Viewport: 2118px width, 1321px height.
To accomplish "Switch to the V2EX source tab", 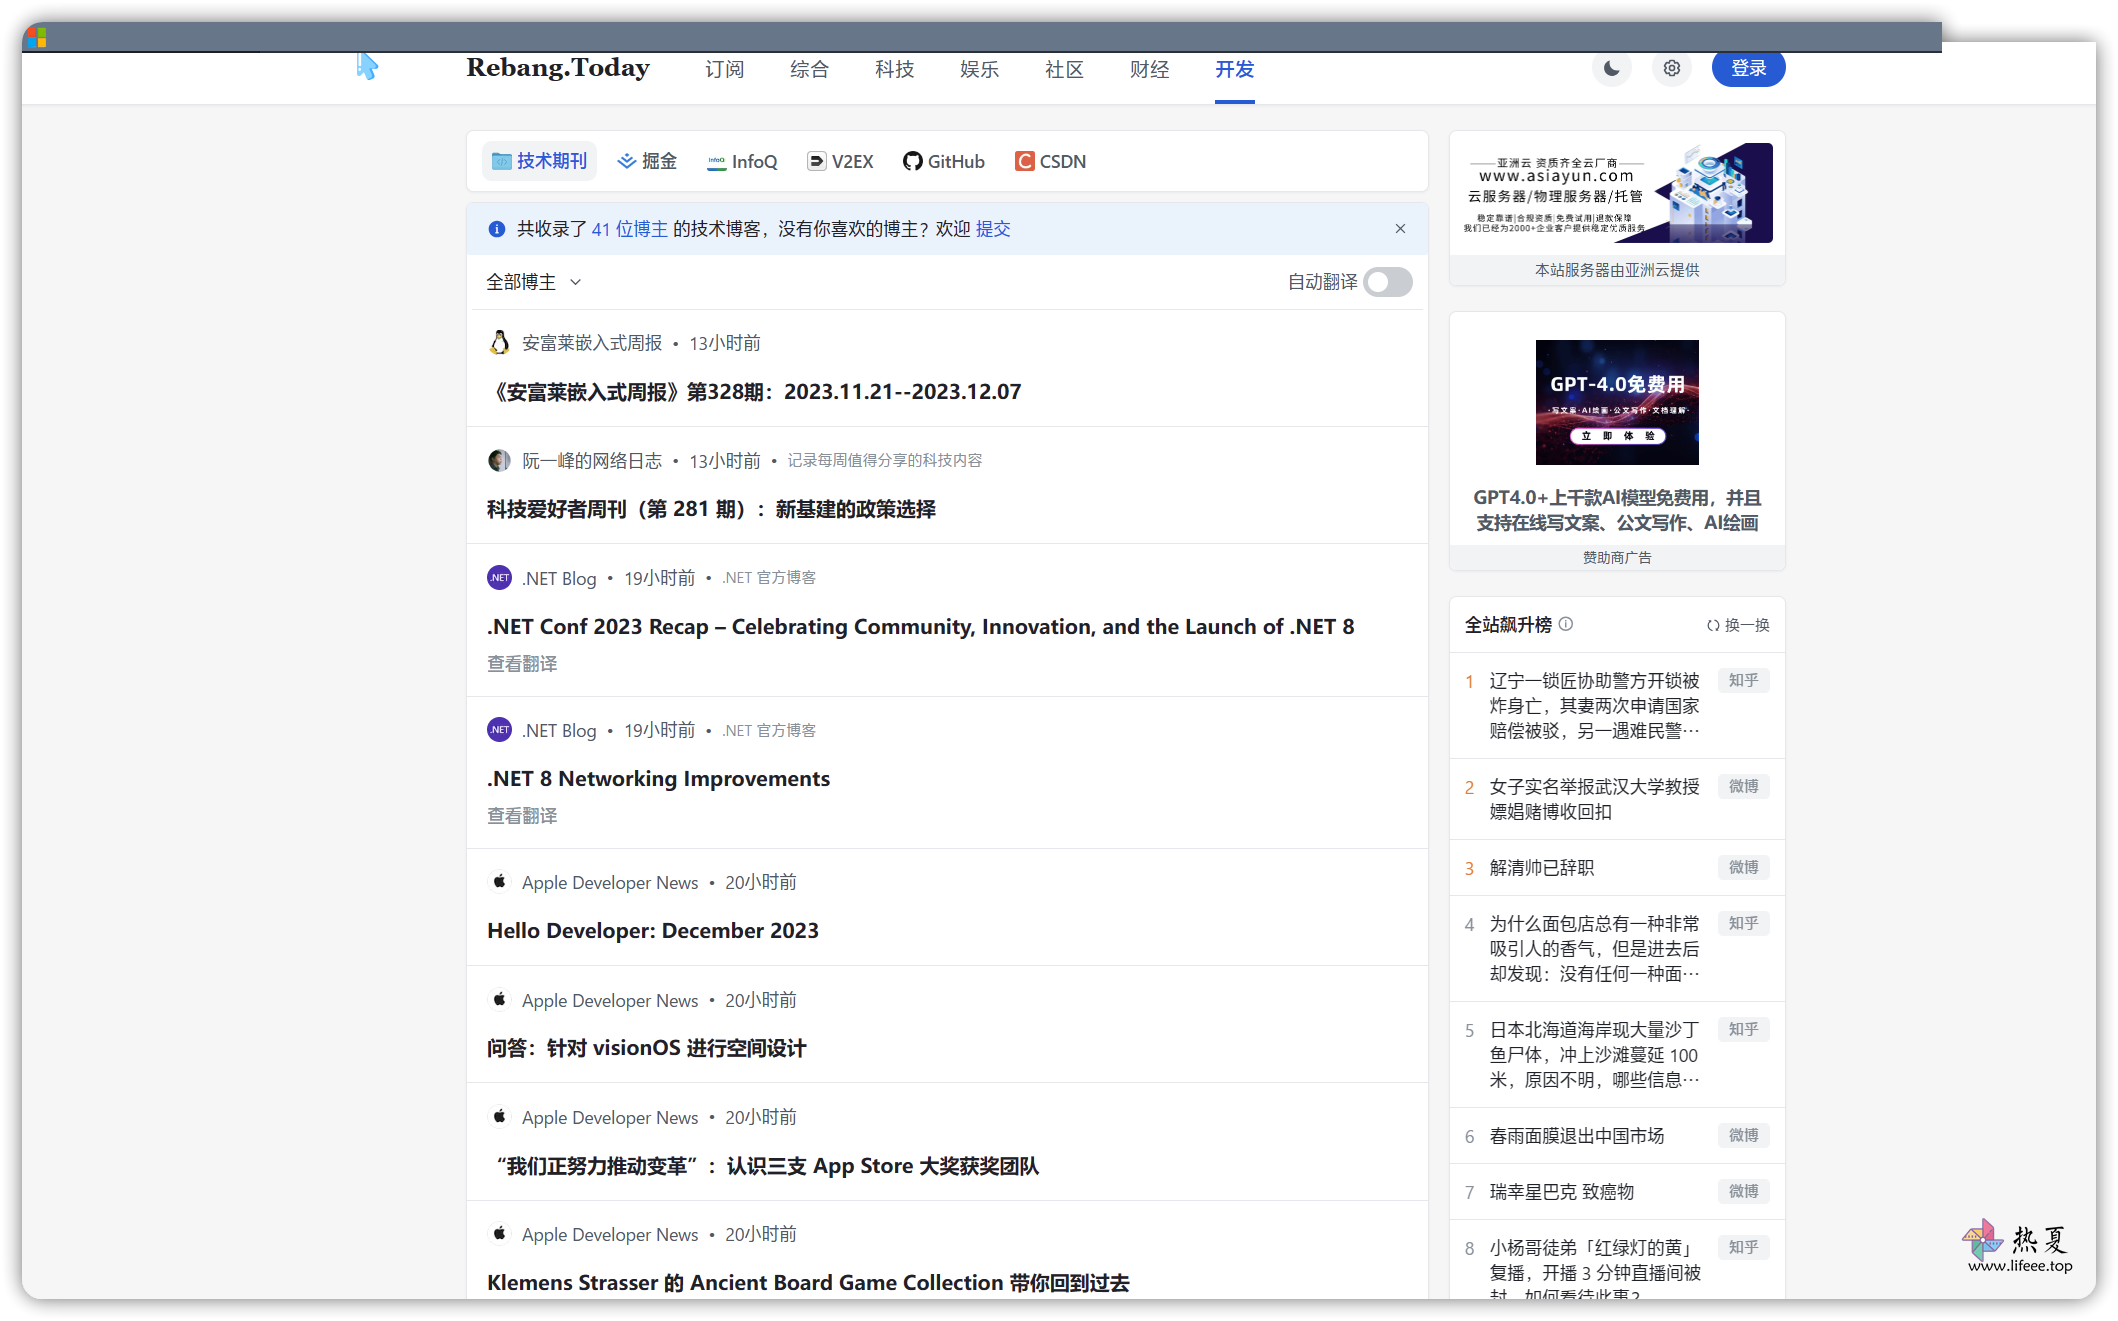I will click(x=840, y=161).
